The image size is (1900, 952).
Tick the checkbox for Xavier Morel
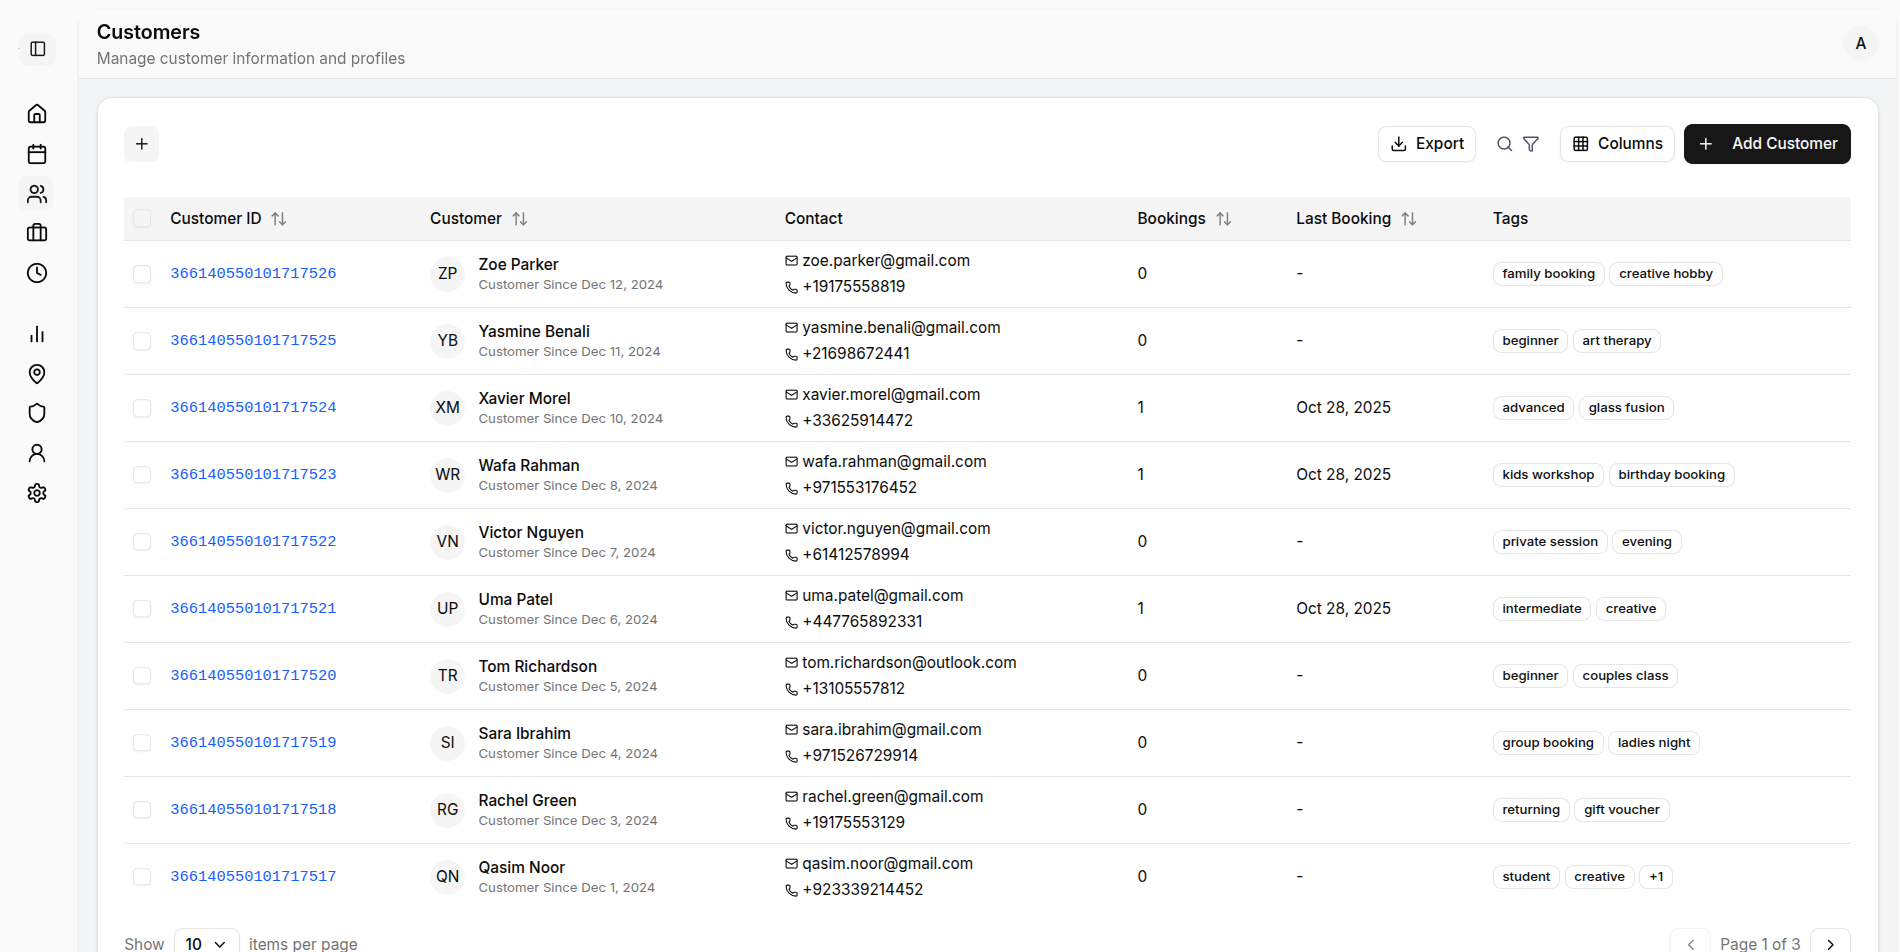[142, 408]
